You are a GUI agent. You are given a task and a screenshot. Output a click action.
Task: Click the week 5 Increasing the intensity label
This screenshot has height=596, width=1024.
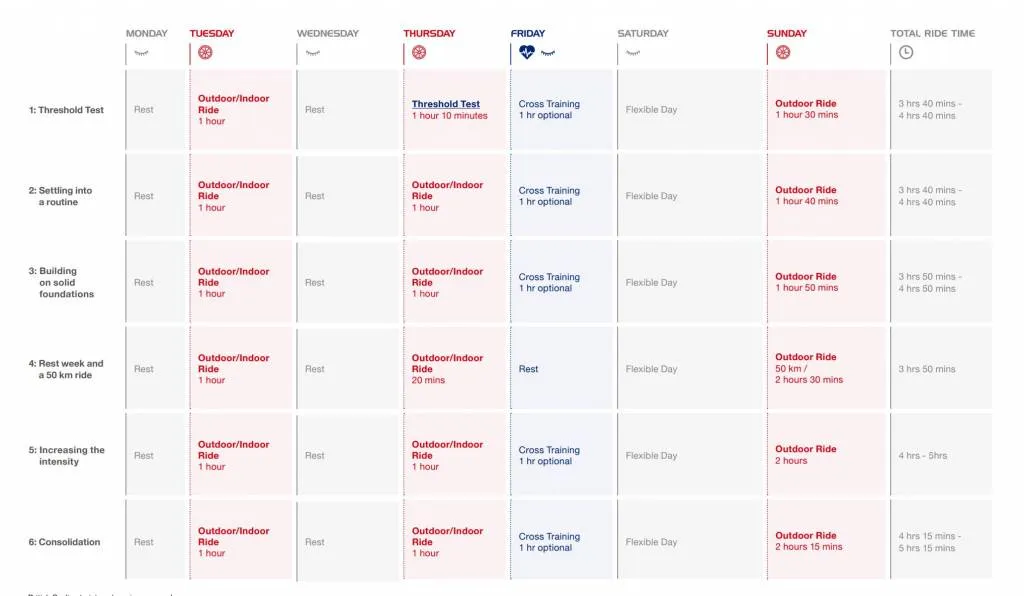(66, 456)
